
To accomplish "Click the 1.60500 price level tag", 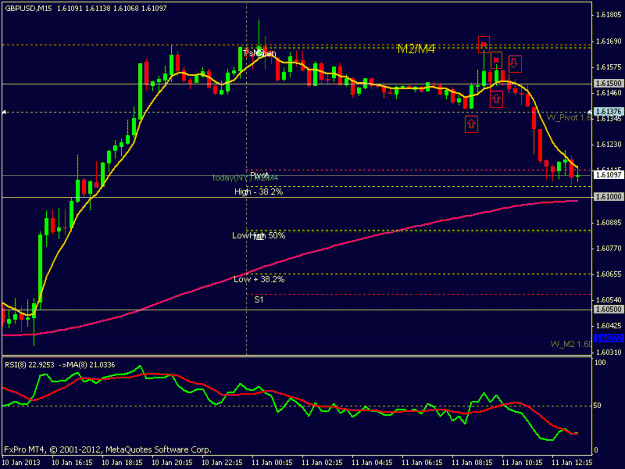I will coord(609,309).
